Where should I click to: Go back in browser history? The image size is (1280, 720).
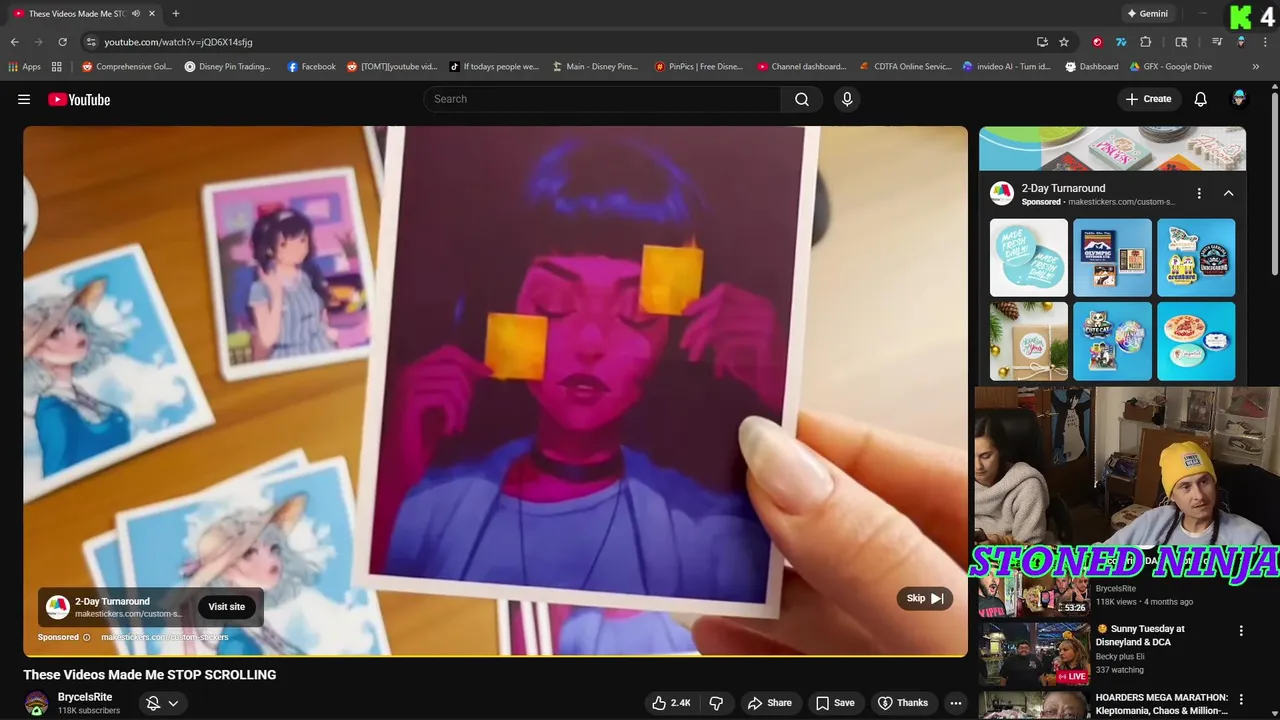pyautogui.click(x=14, y=42)
